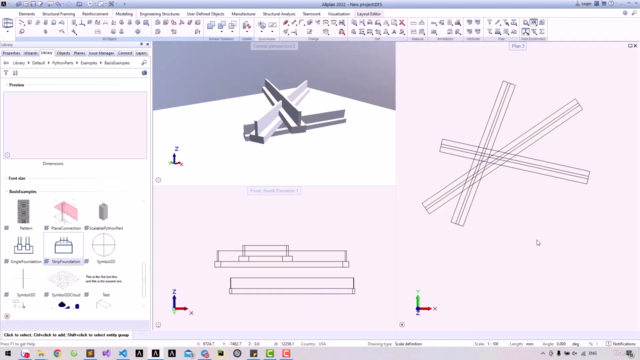
Task: Click the Library thumbnail size slider
Action: tap(144, 280)
